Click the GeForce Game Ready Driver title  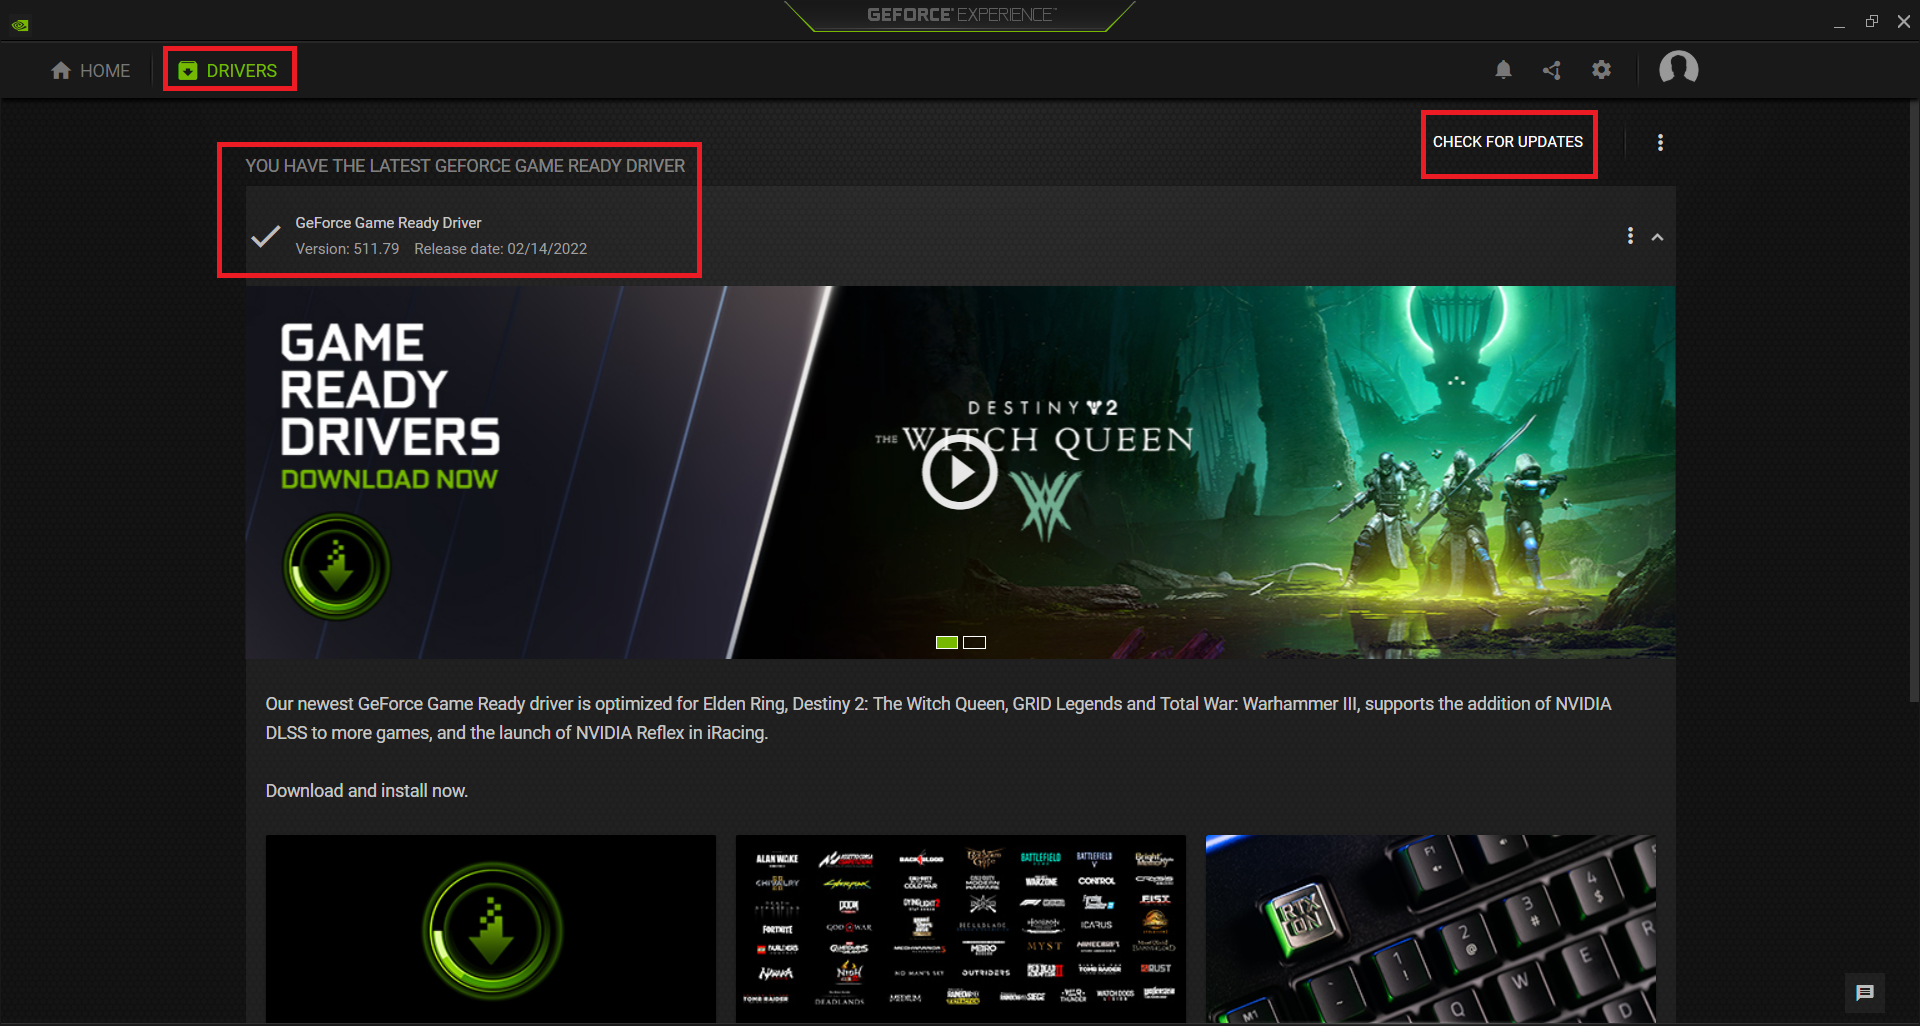pyautogui.click(x=388, y=223)
